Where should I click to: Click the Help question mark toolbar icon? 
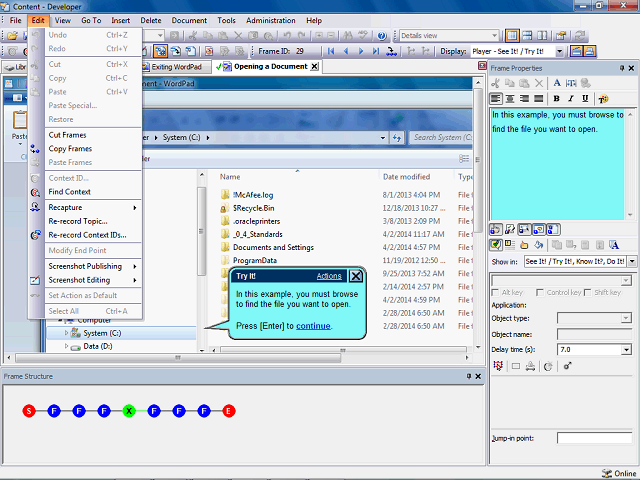coord(382,36)
